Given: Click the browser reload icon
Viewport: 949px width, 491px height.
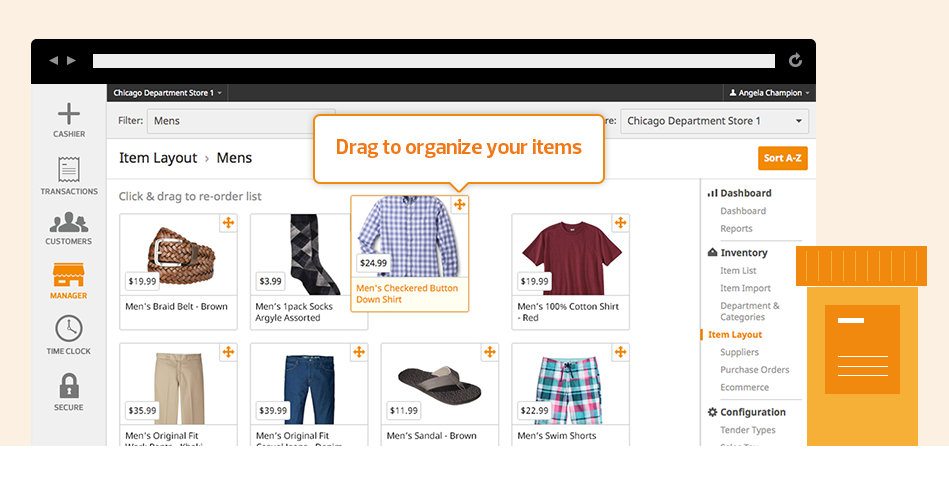Looking at the screenshot, I should point(795,60).
